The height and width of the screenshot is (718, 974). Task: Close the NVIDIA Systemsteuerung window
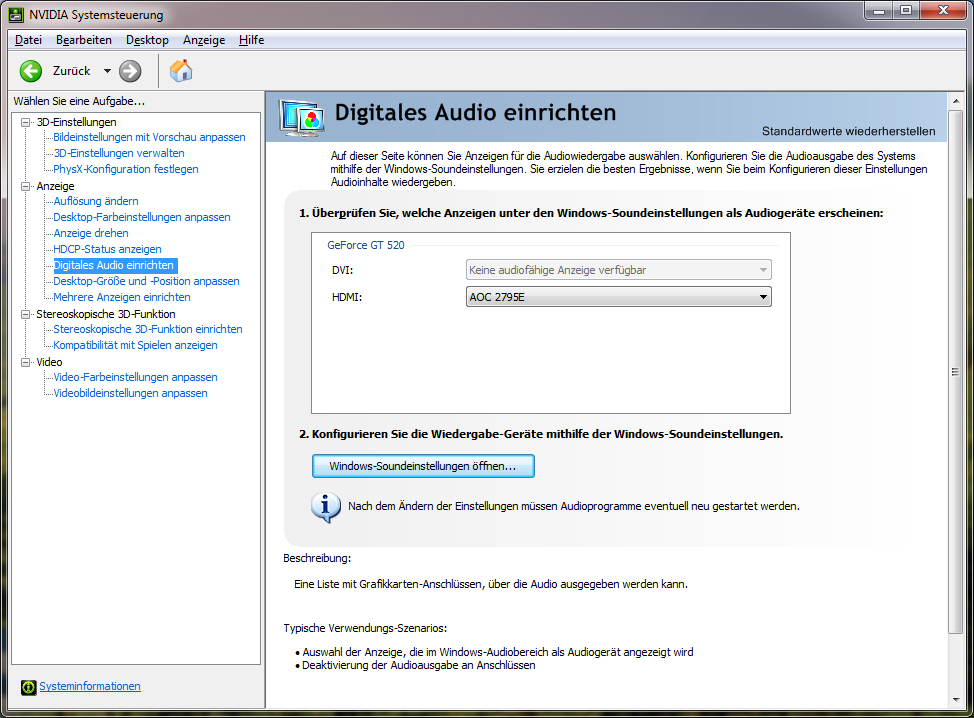[x=943, y=11]
